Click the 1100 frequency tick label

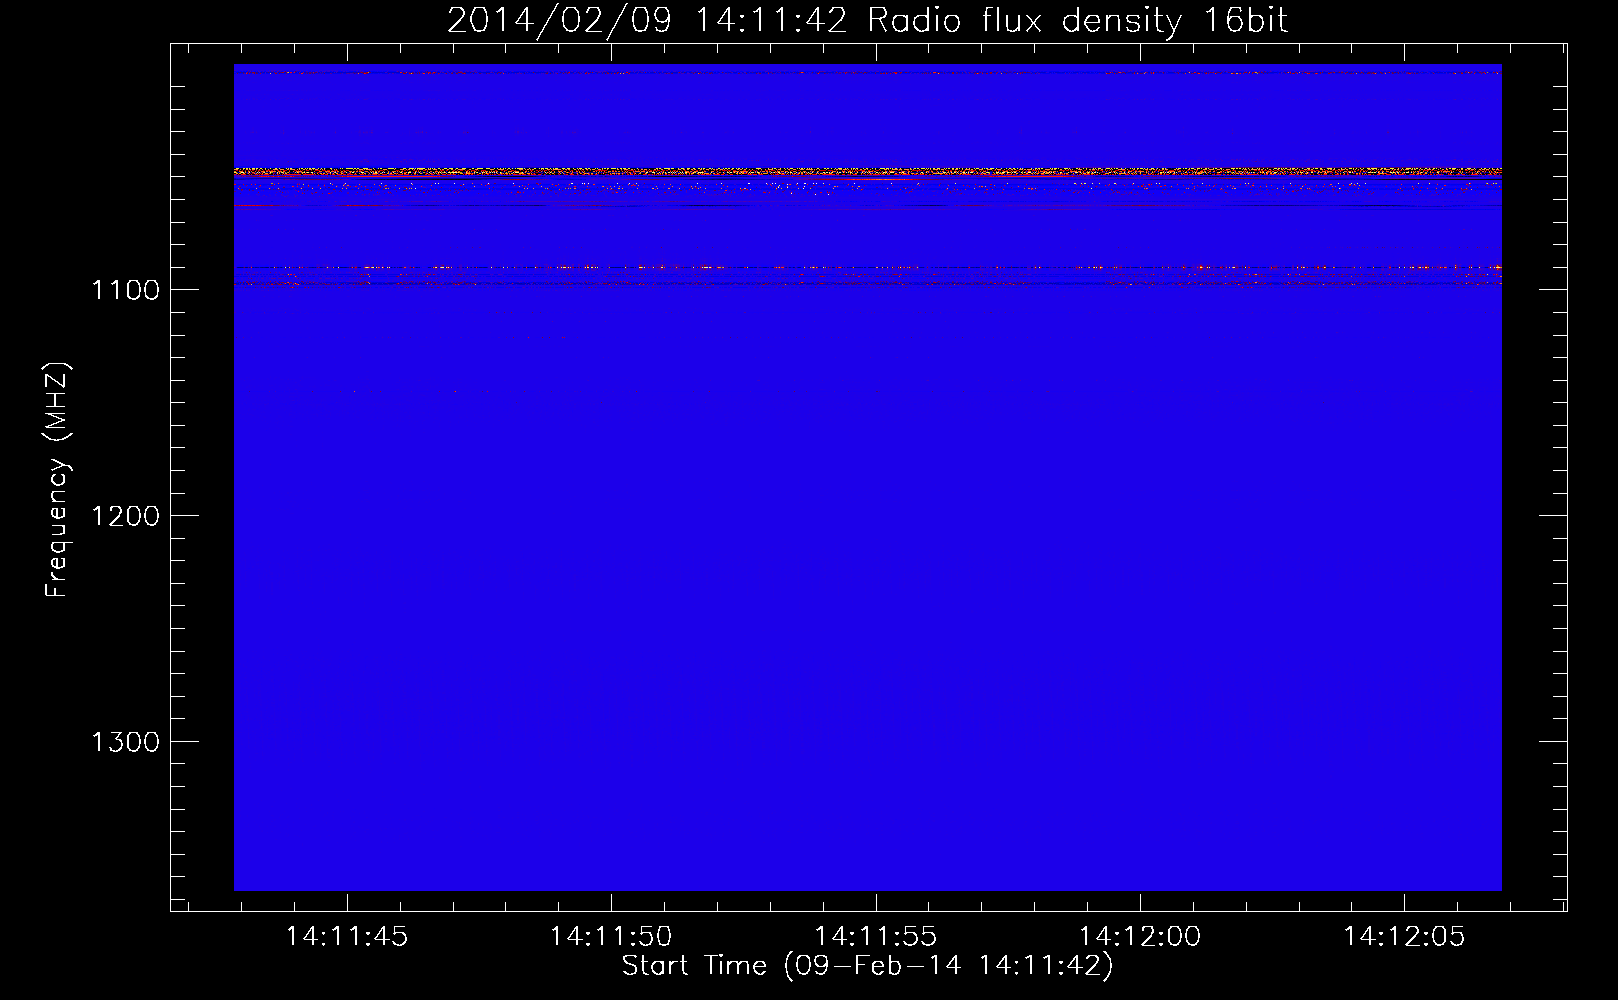pos(125,290)
